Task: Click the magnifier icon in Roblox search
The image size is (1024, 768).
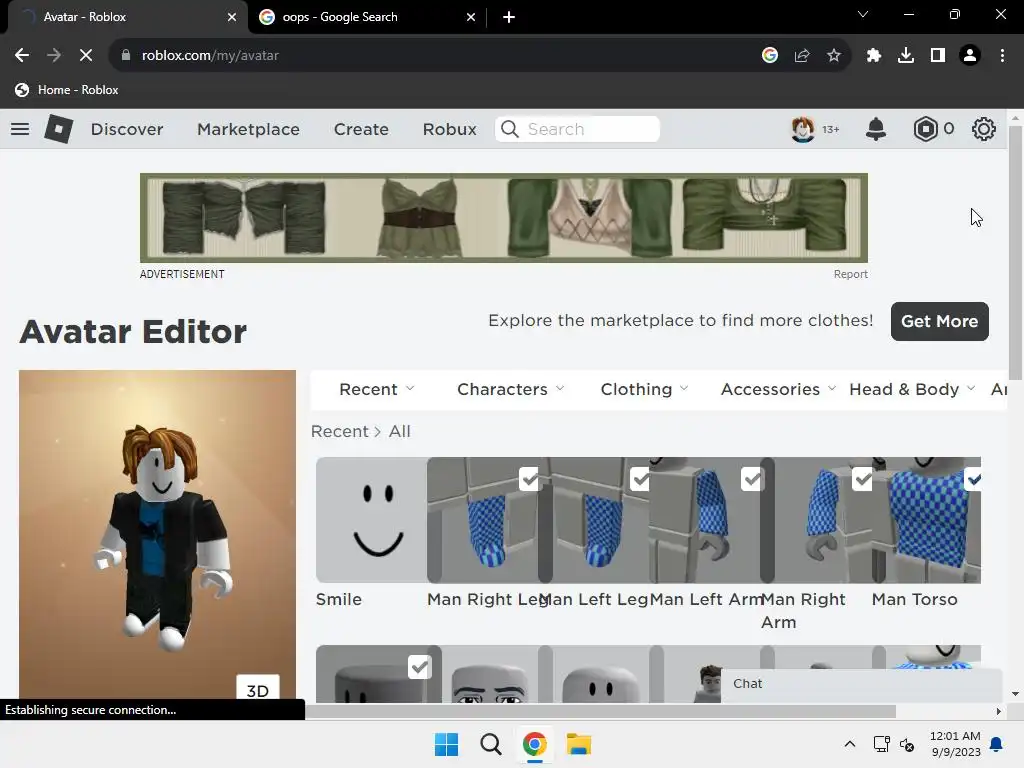Action: click(510, 129)
